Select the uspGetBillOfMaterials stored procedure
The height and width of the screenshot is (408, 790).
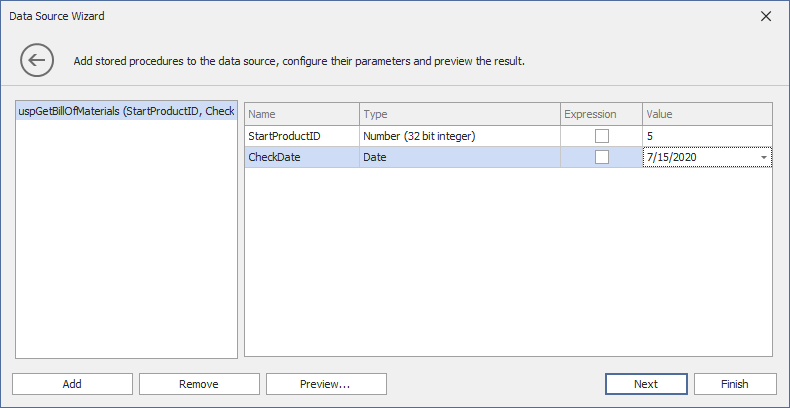point(126,111)
